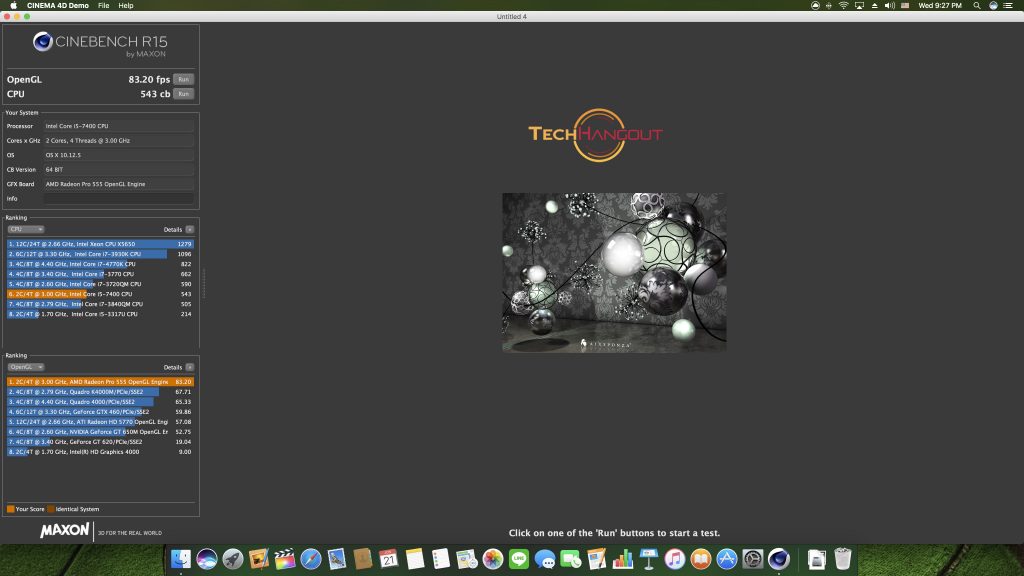
Task: Open the OpenGL ranking type dropdown
Action: point(25,367)
